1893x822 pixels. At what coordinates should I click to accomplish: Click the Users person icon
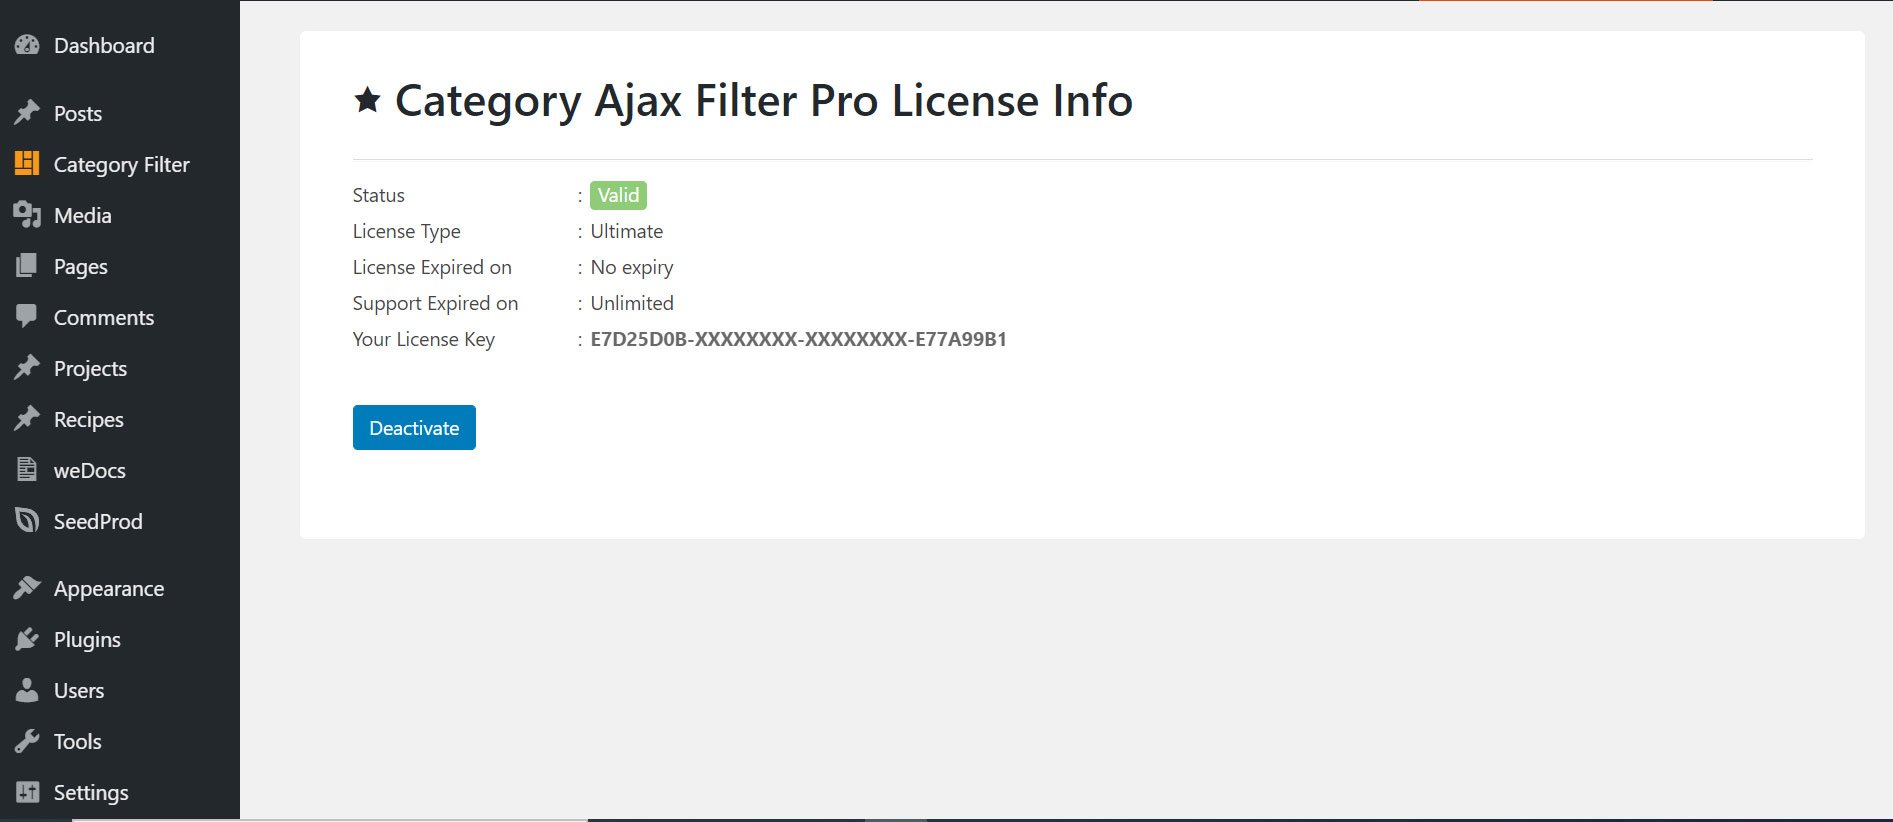pyautogui.click(x=27, y=690)
